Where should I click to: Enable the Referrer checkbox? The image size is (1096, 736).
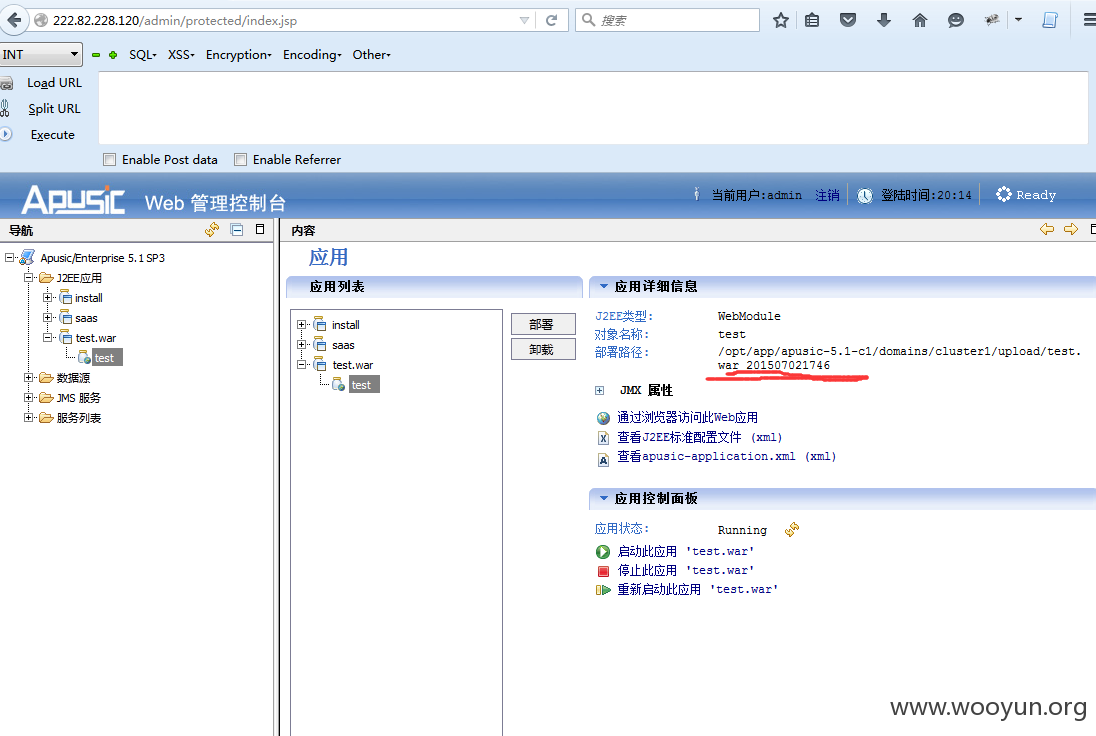pos(240,159)
